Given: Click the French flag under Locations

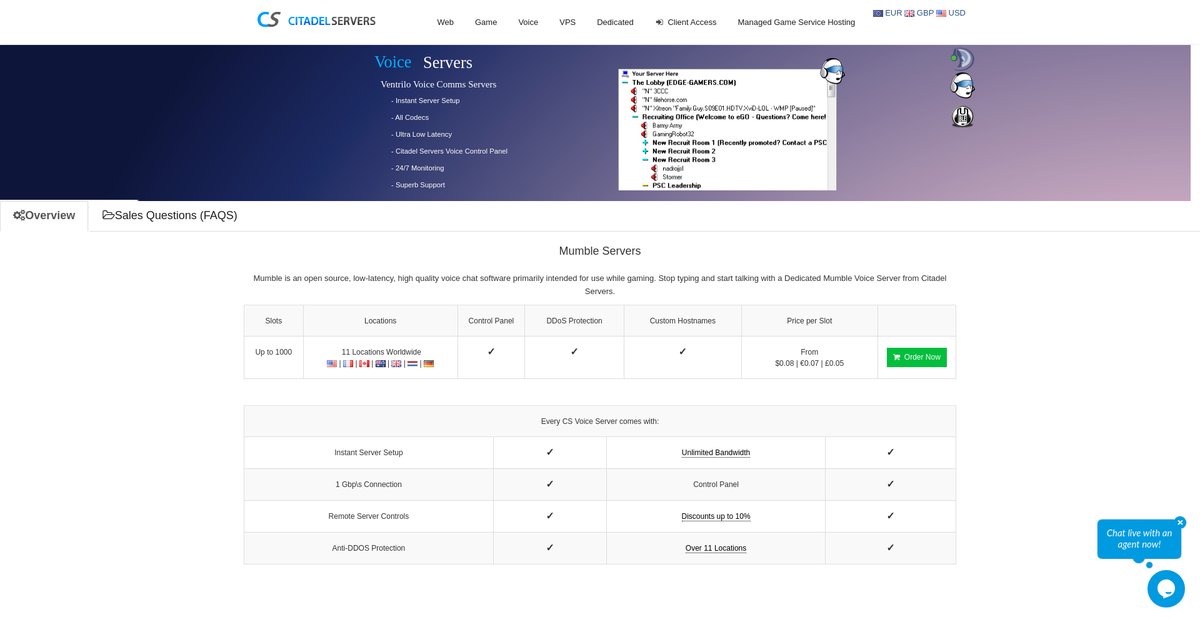Looking at the screenshot, I should [348, 364].
